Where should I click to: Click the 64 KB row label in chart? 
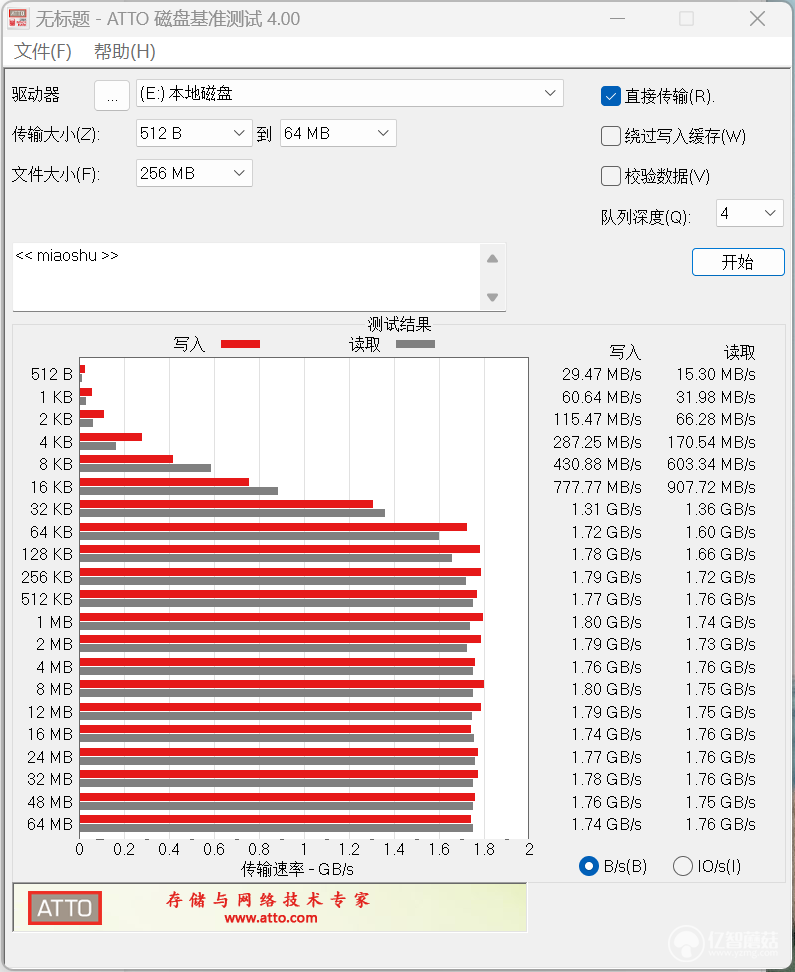[51, 532]
